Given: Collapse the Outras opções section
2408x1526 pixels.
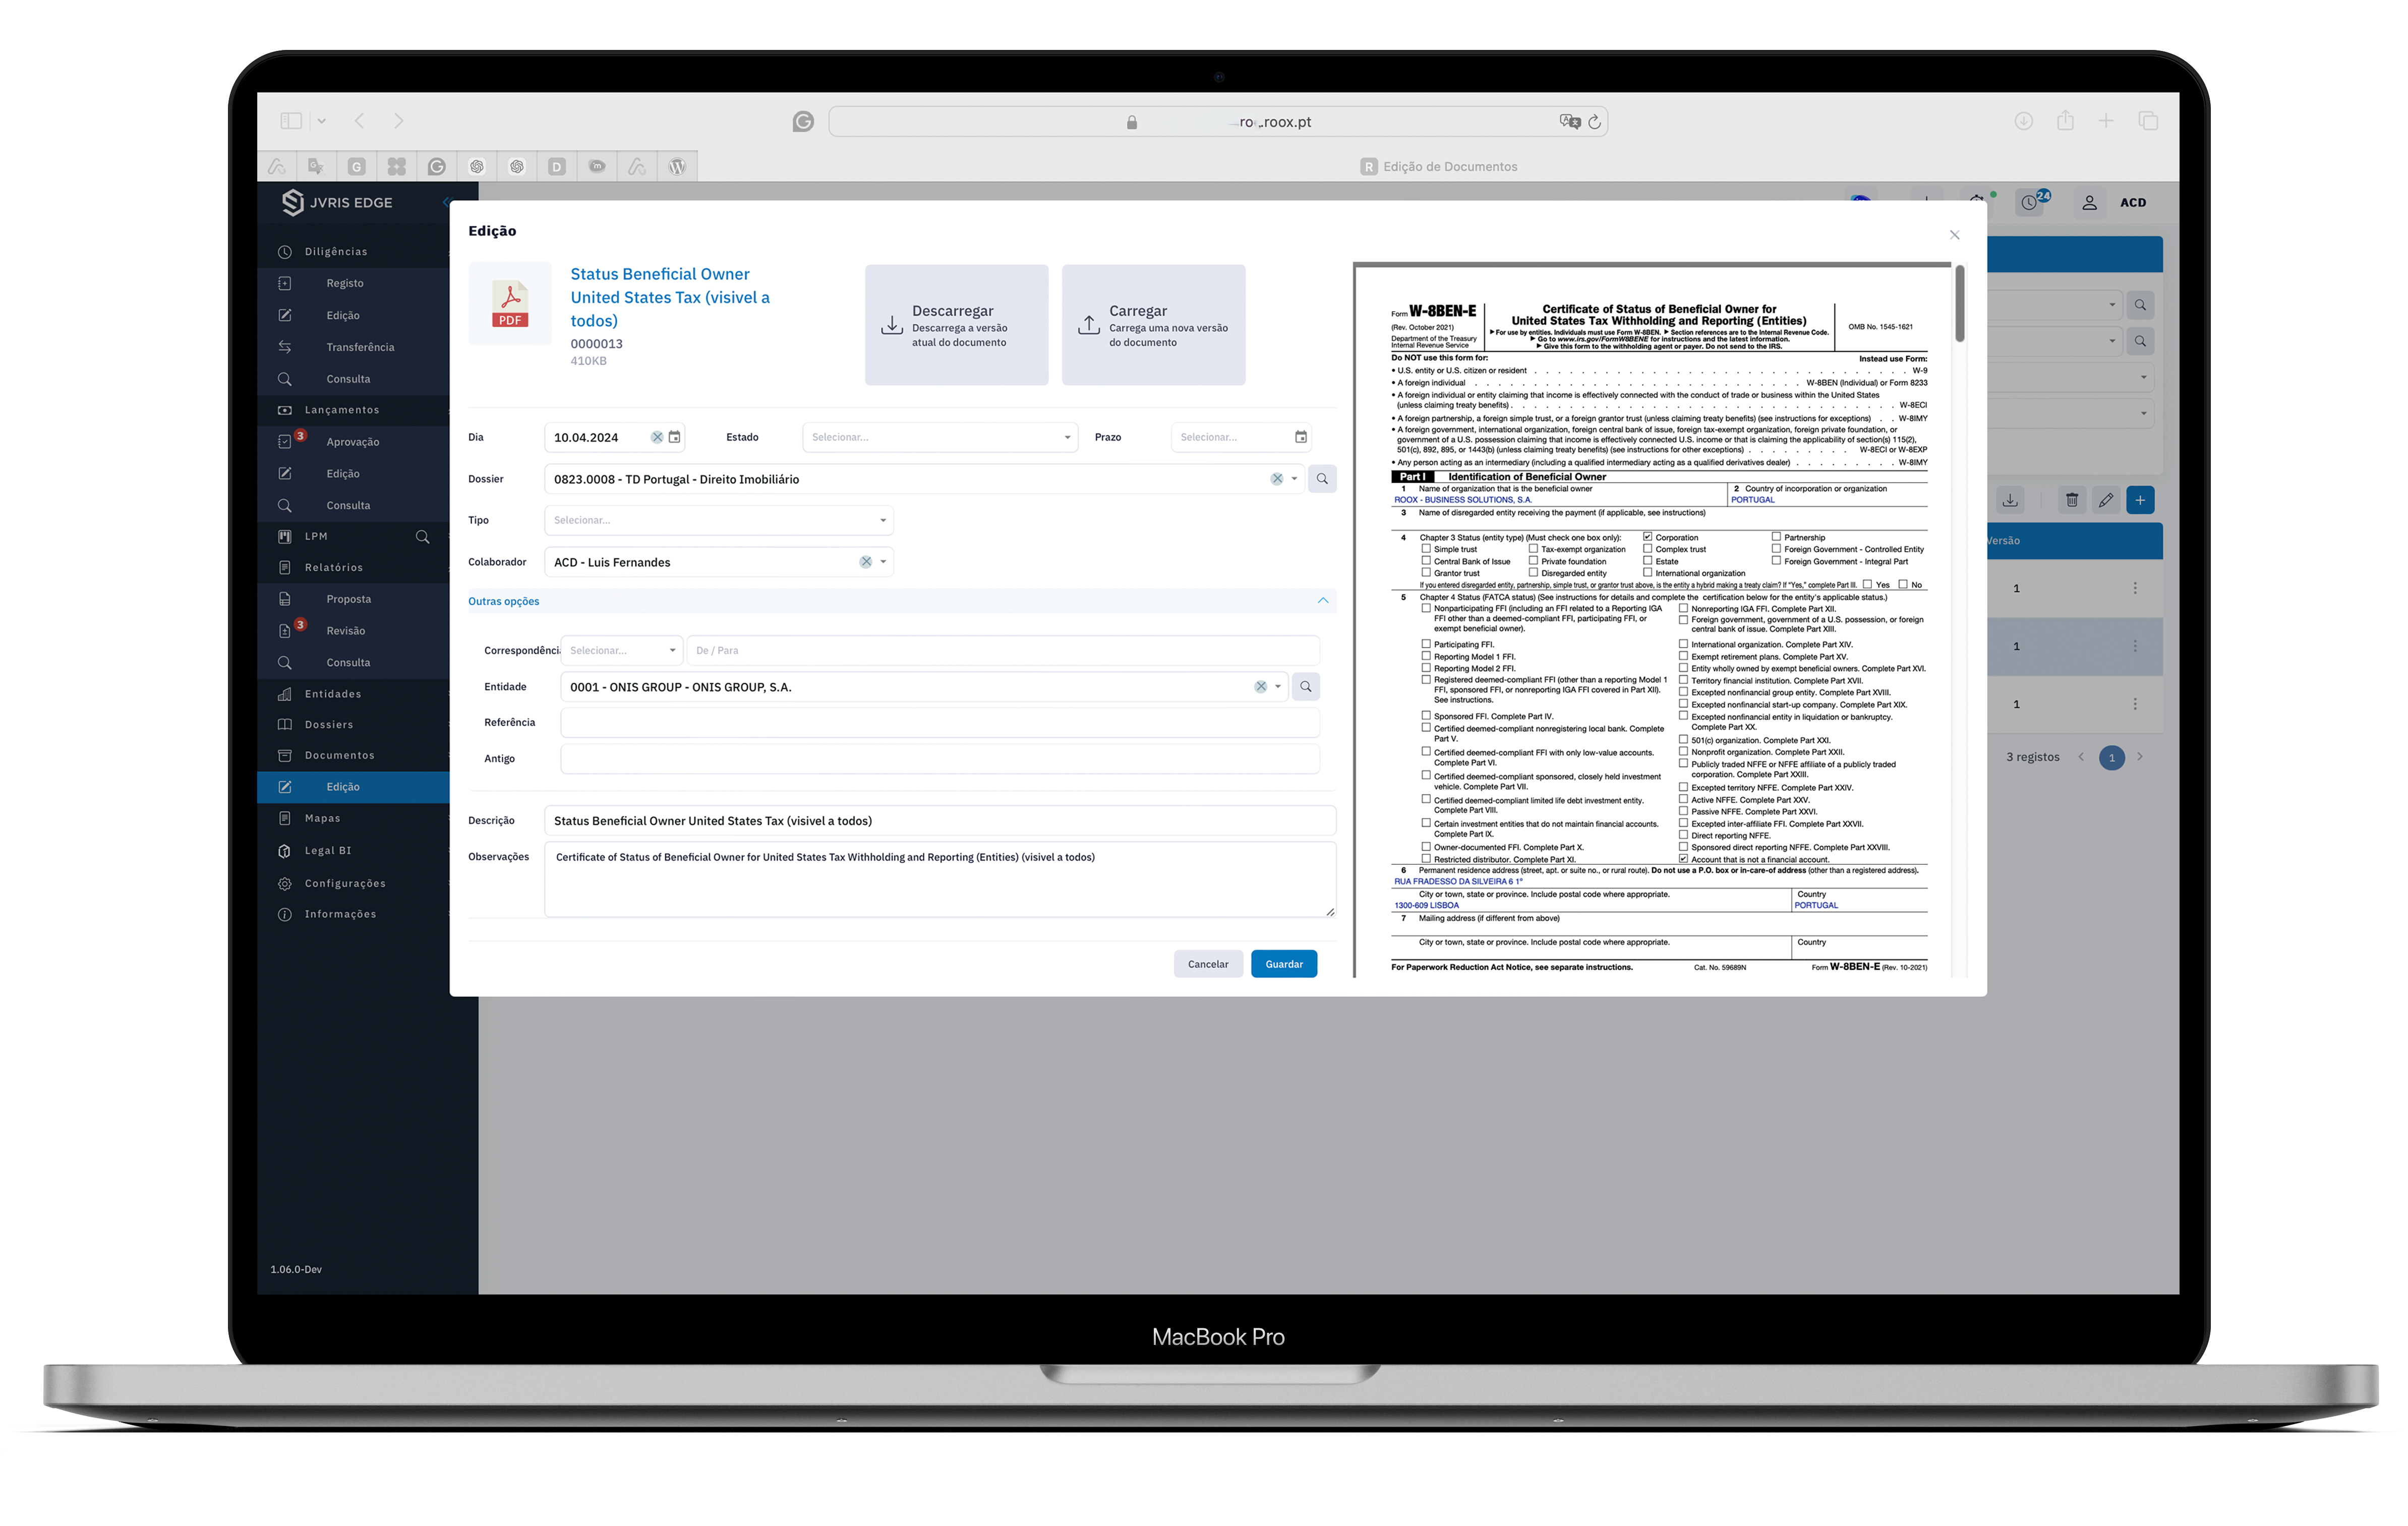Looking at the screenshot, I should click(1323, 600).
